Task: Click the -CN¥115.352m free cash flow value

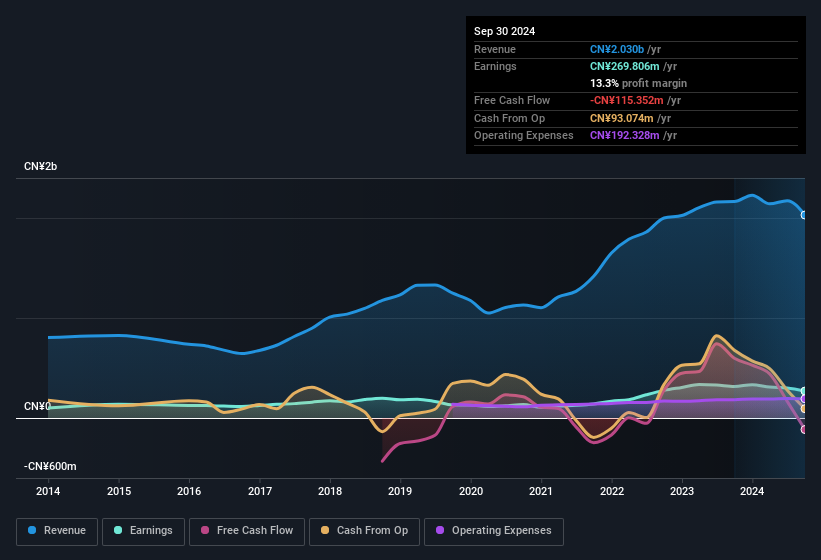Action: click(627, 100)
